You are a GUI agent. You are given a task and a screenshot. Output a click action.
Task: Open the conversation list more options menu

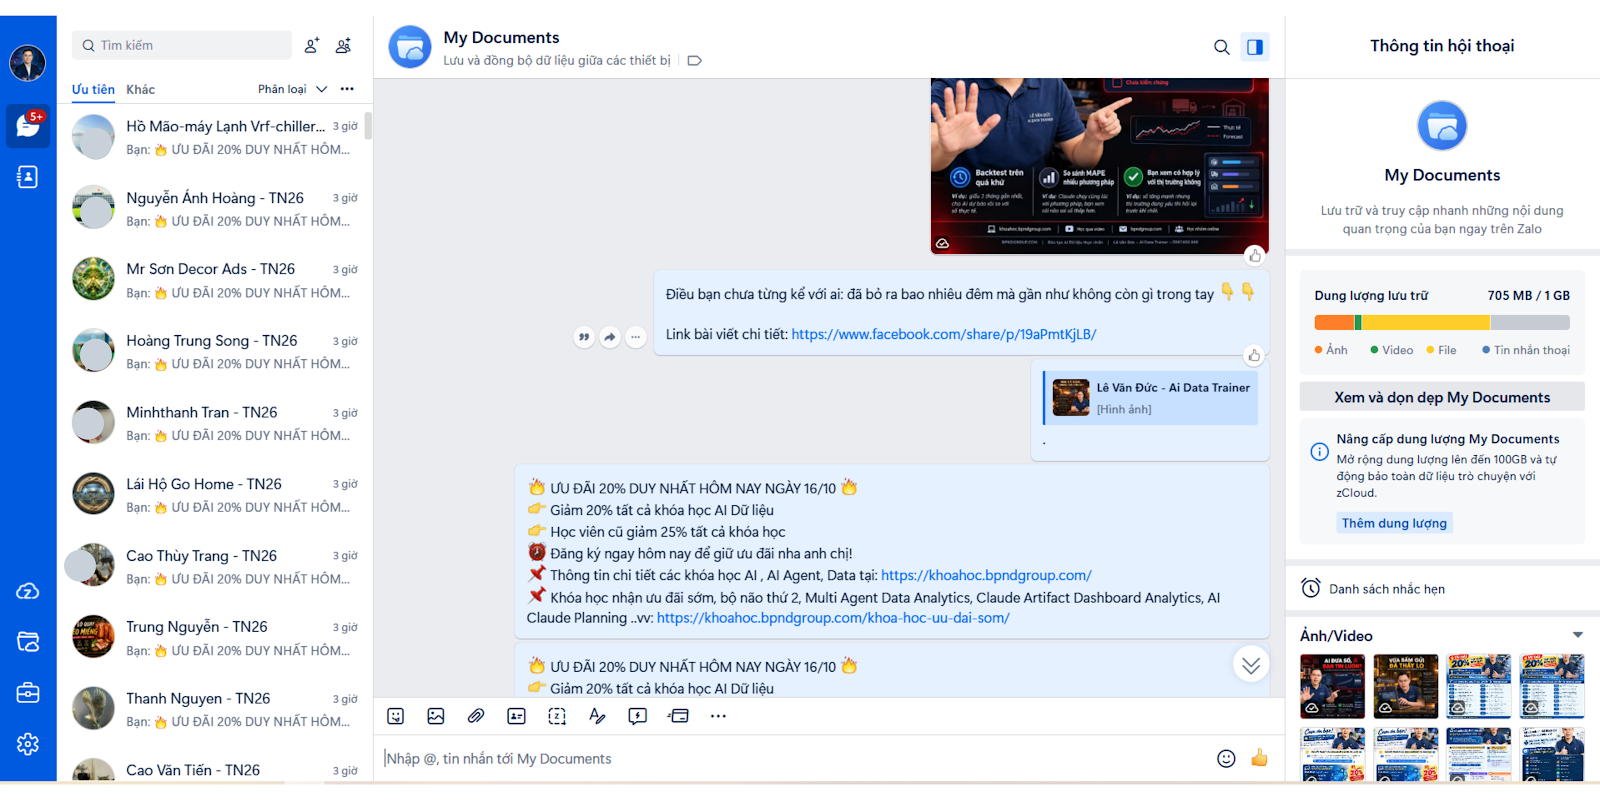click(x=347, y=89)
